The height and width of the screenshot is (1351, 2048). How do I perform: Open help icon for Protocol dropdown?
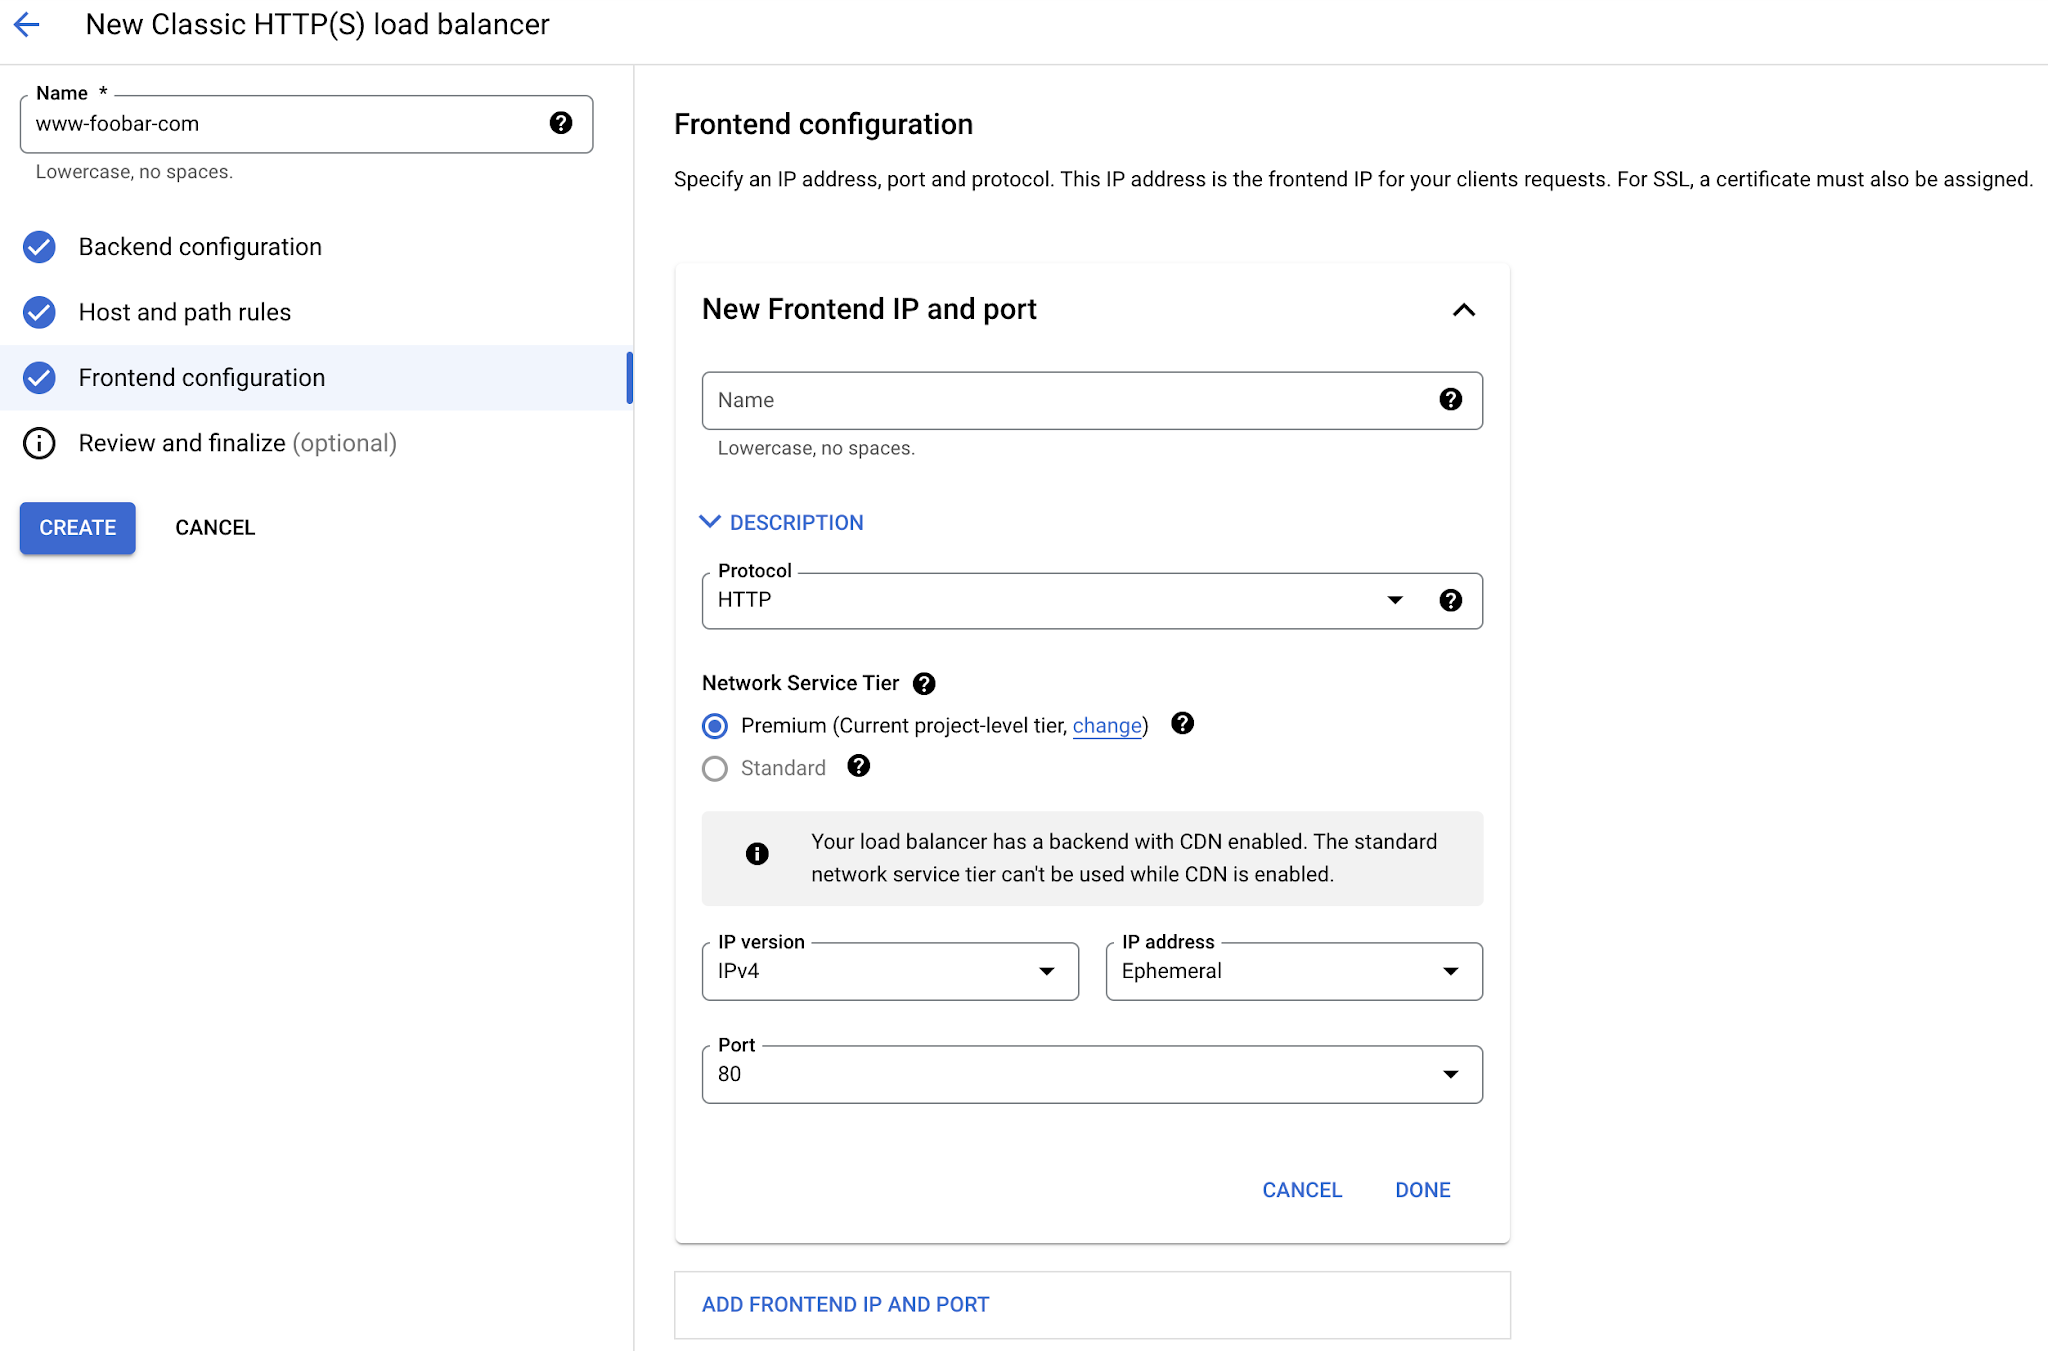(x=1451, y=600)
